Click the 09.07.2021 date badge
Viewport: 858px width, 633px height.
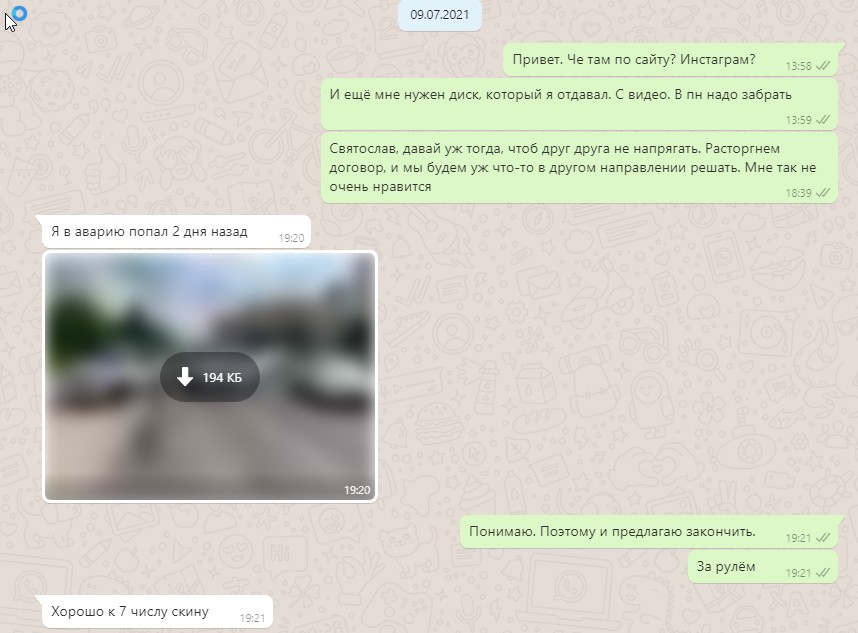click(439, 15)
